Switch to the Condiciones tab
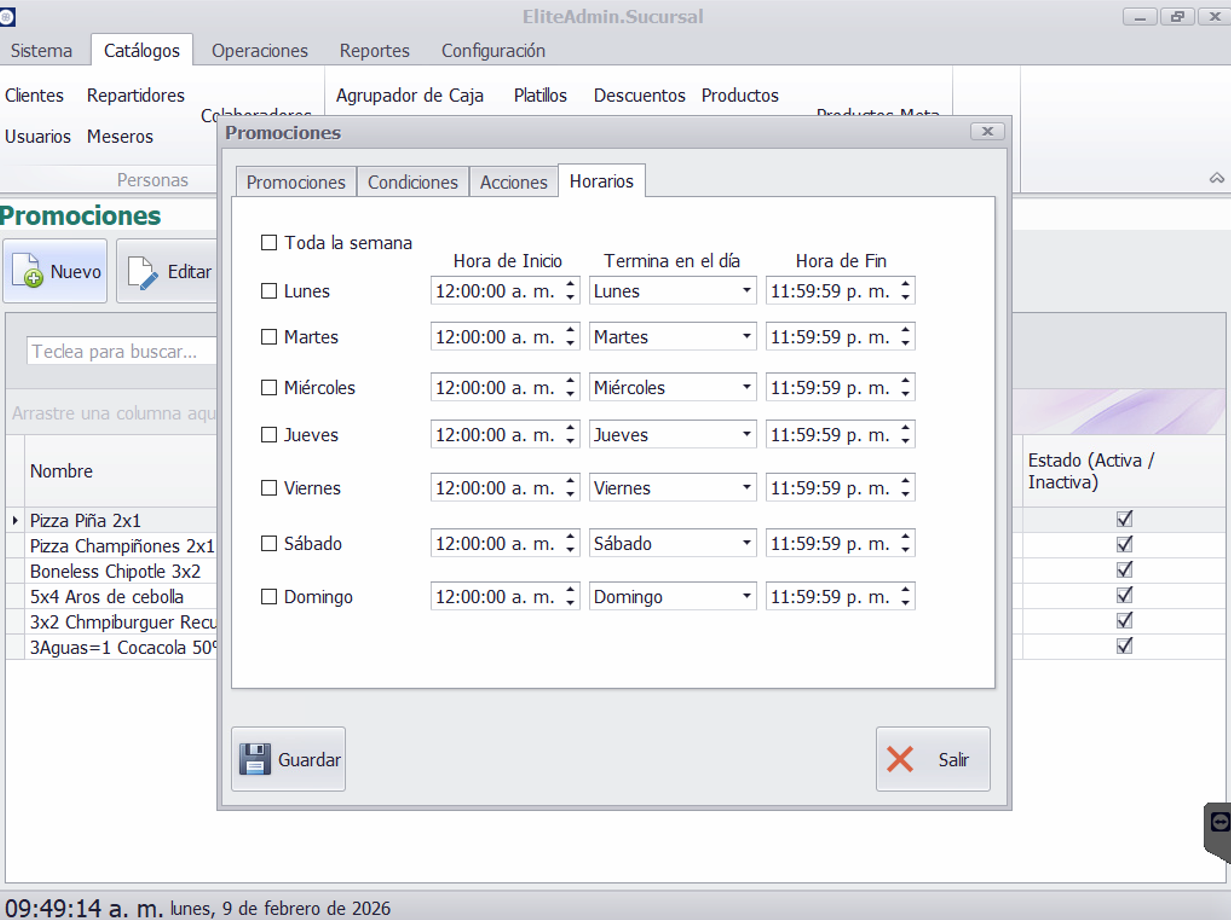Image resolution: width=1231 pixels, height=920 pixels. pyautogui.click(x=412, y=182)
